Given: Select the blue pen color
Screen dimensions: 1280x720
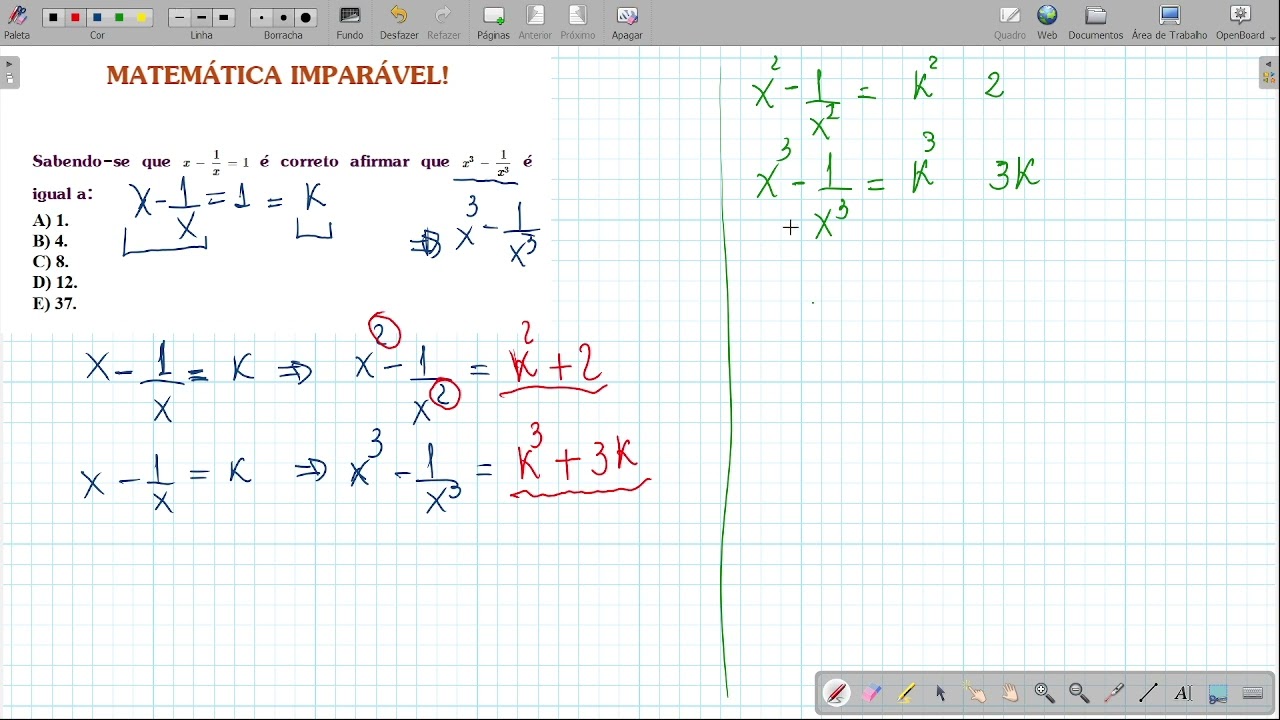Looking at the screenshot, I should click(x=97, y=18).
